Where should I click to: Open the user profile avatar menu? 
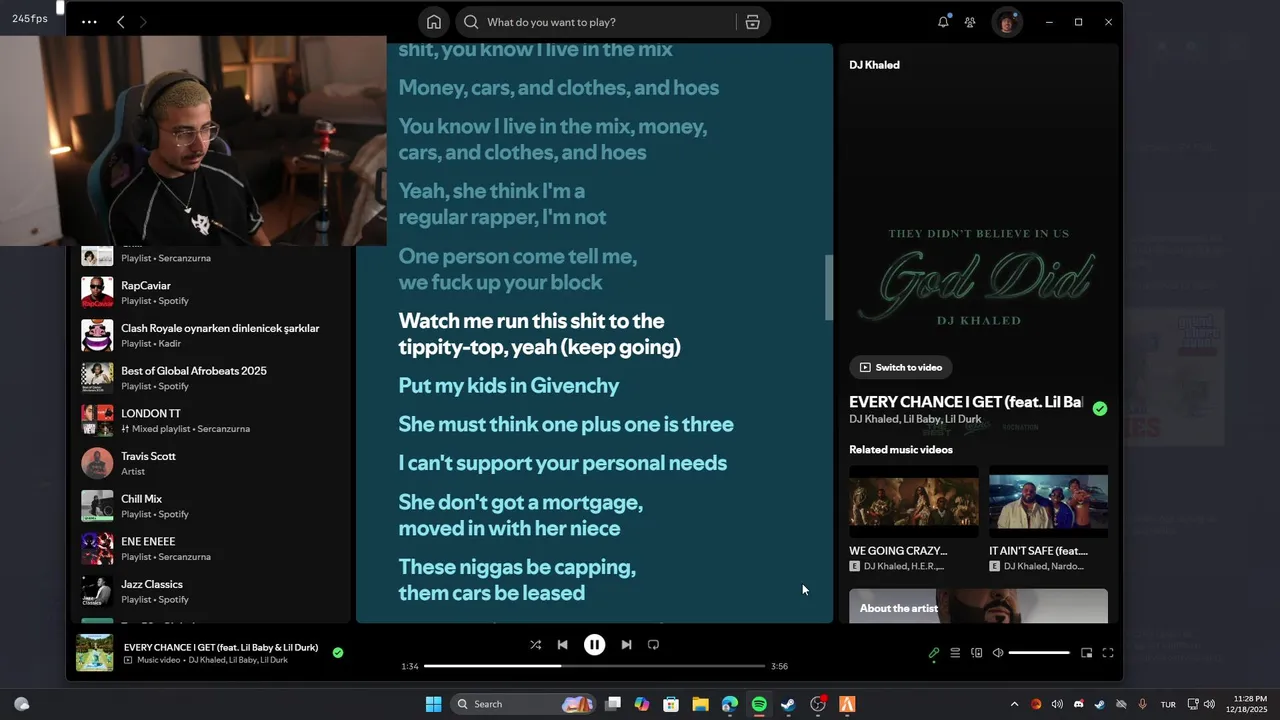coord(1007,22)
